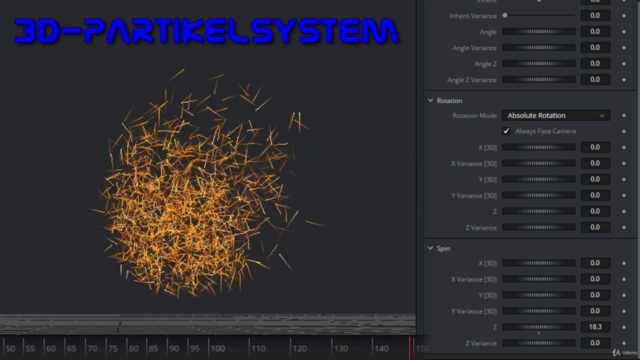Click the Angle Variance thumbwheel

[x=539, y=48]
